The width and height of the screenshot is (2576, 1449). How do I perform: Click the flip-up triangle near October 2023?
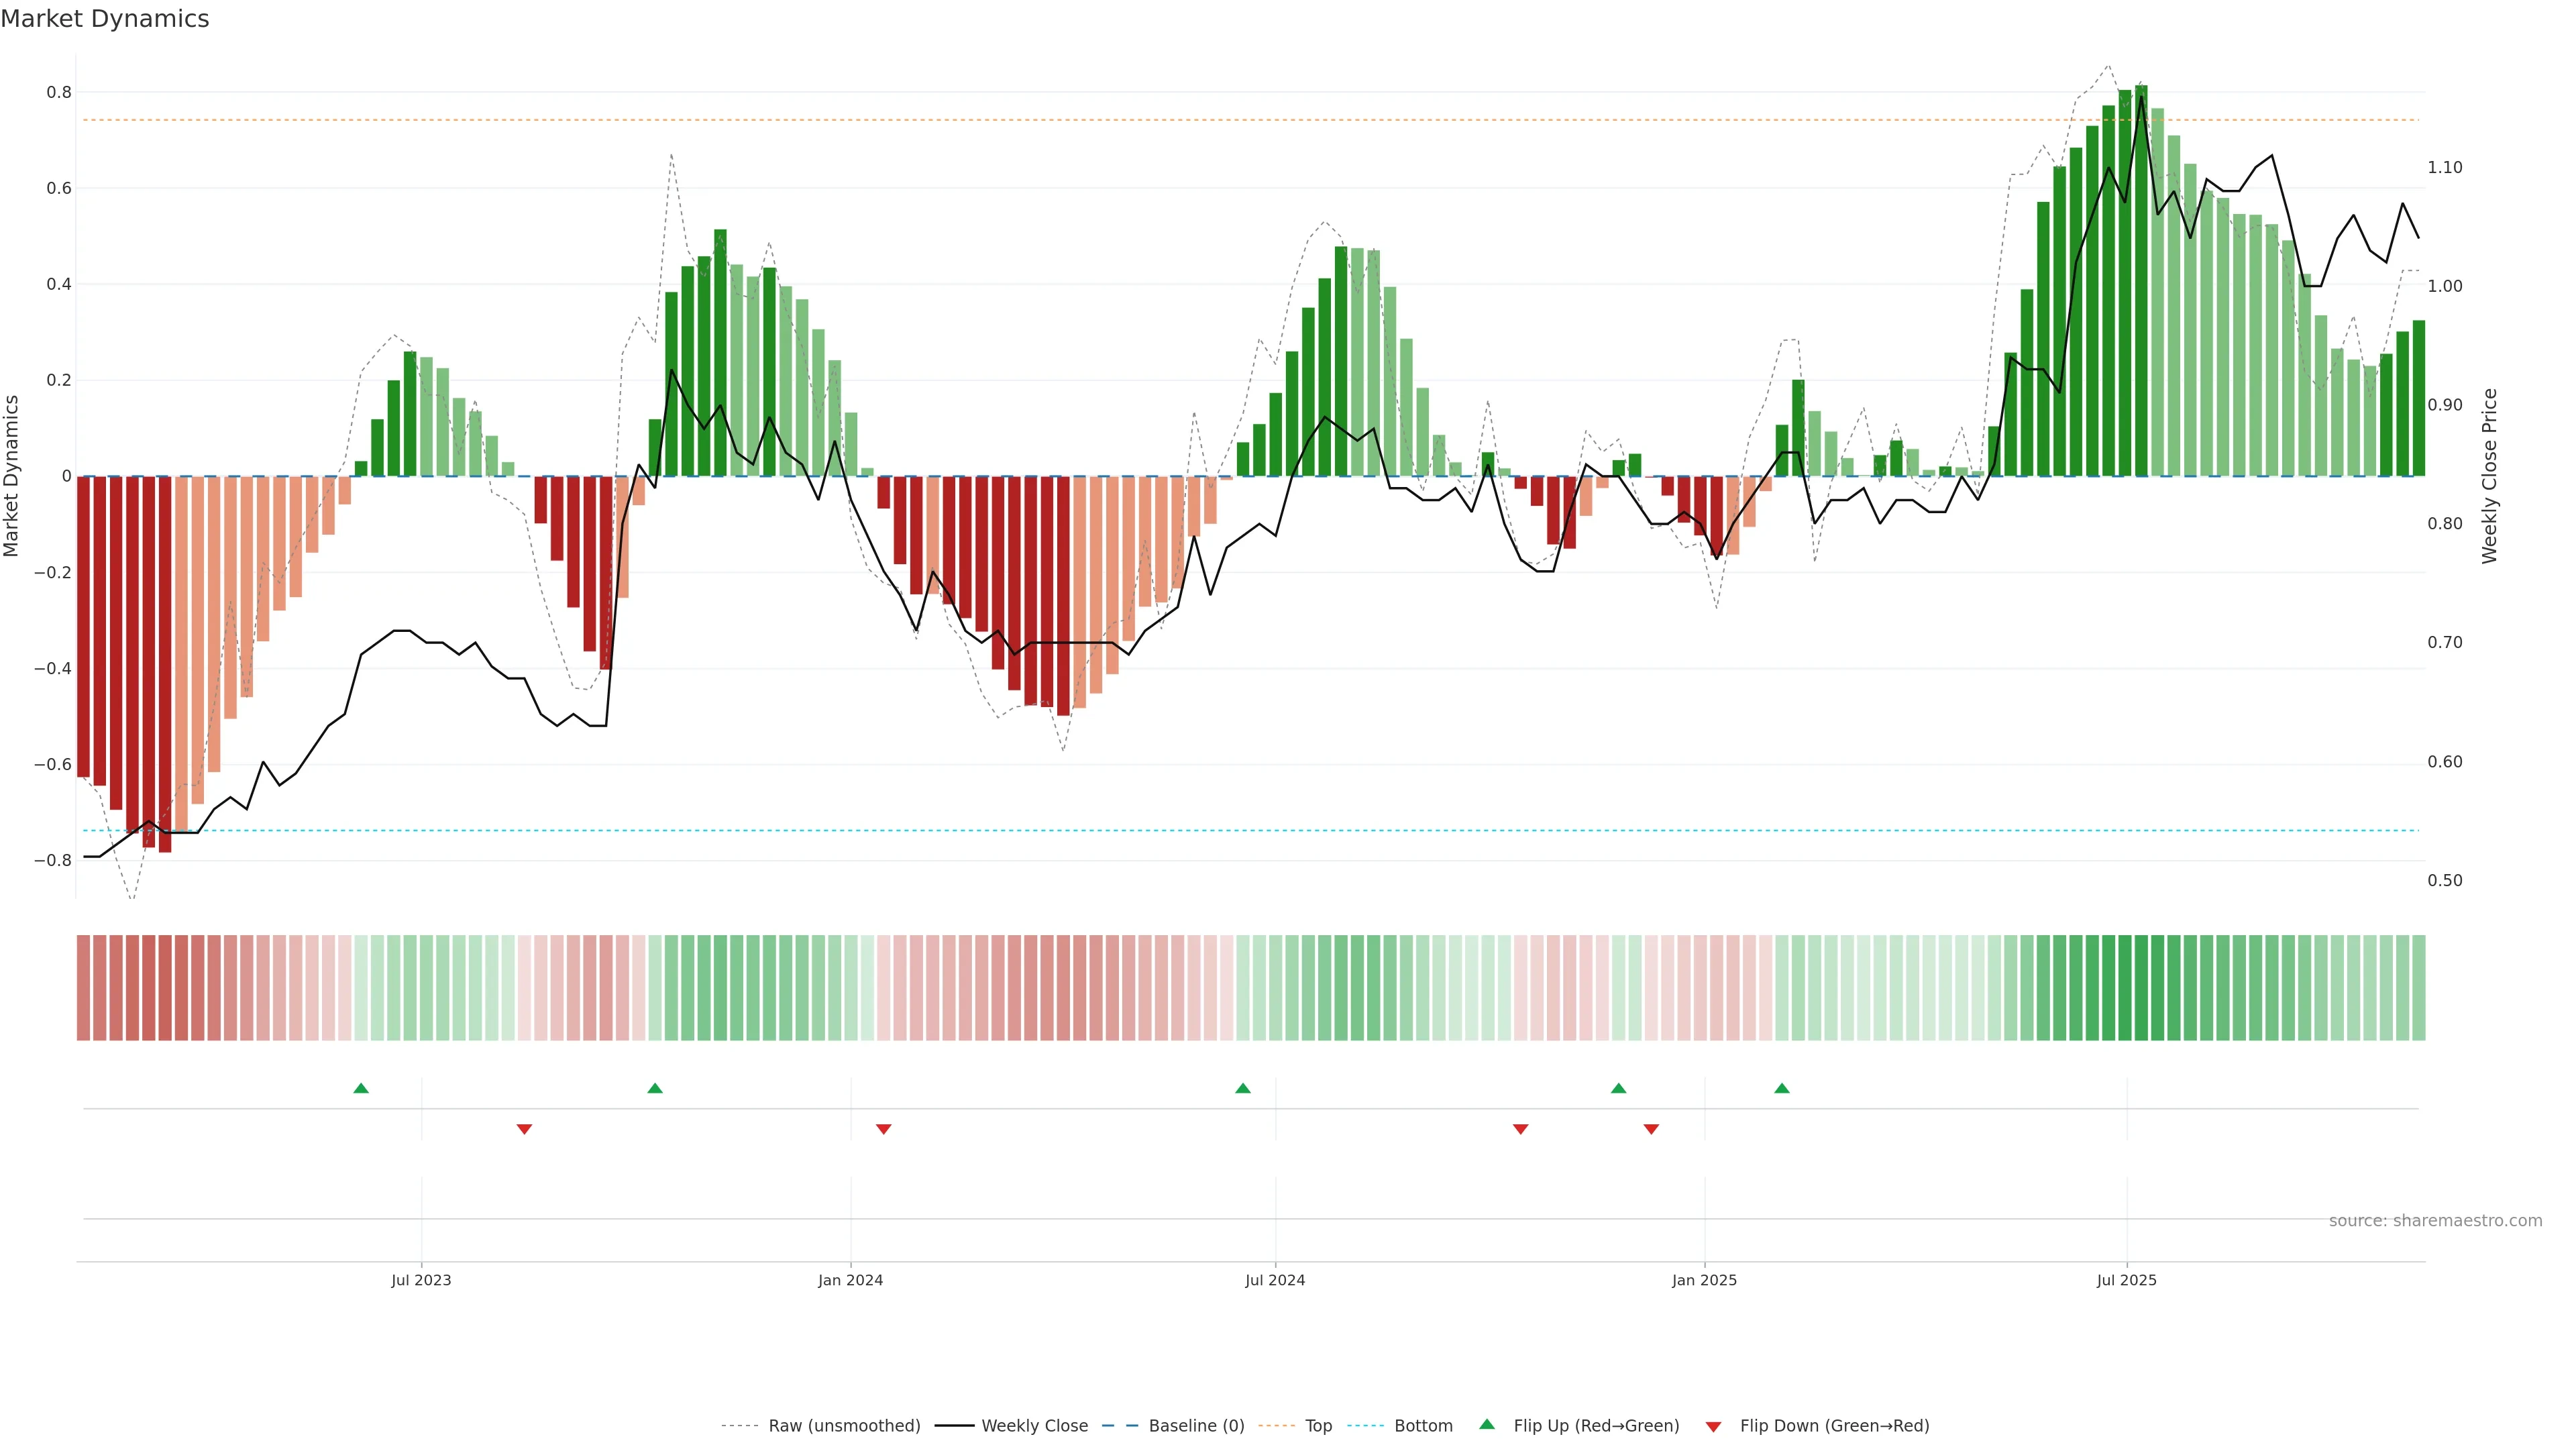655,1088
